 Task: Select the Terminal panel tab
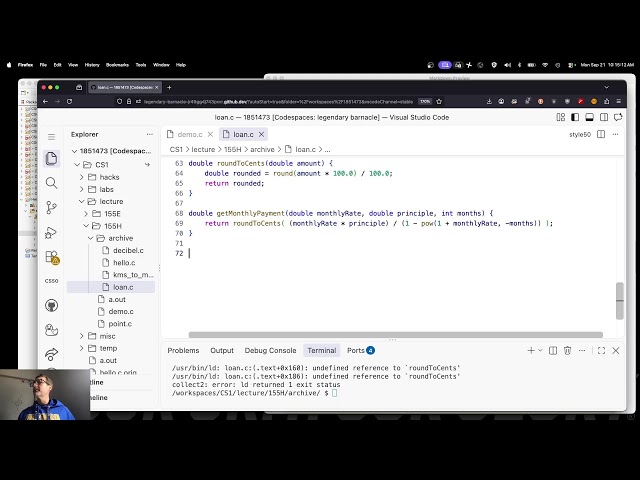point(322,351)
